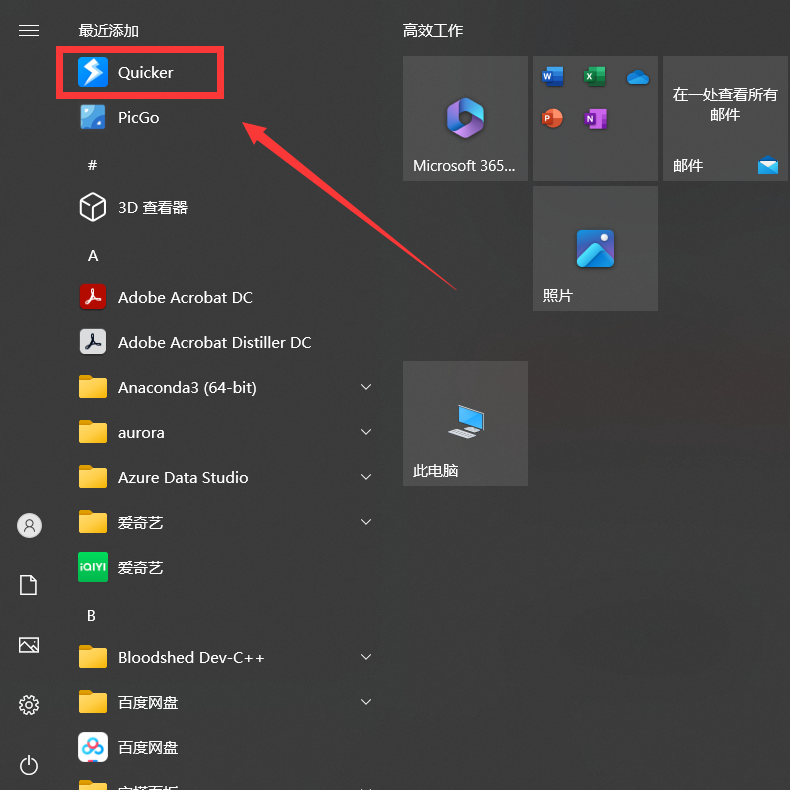Image resolution: width=790 pixels, height=790 pixels.
Task: Expand the aurora folder chevron
Action: pos(366,432)
